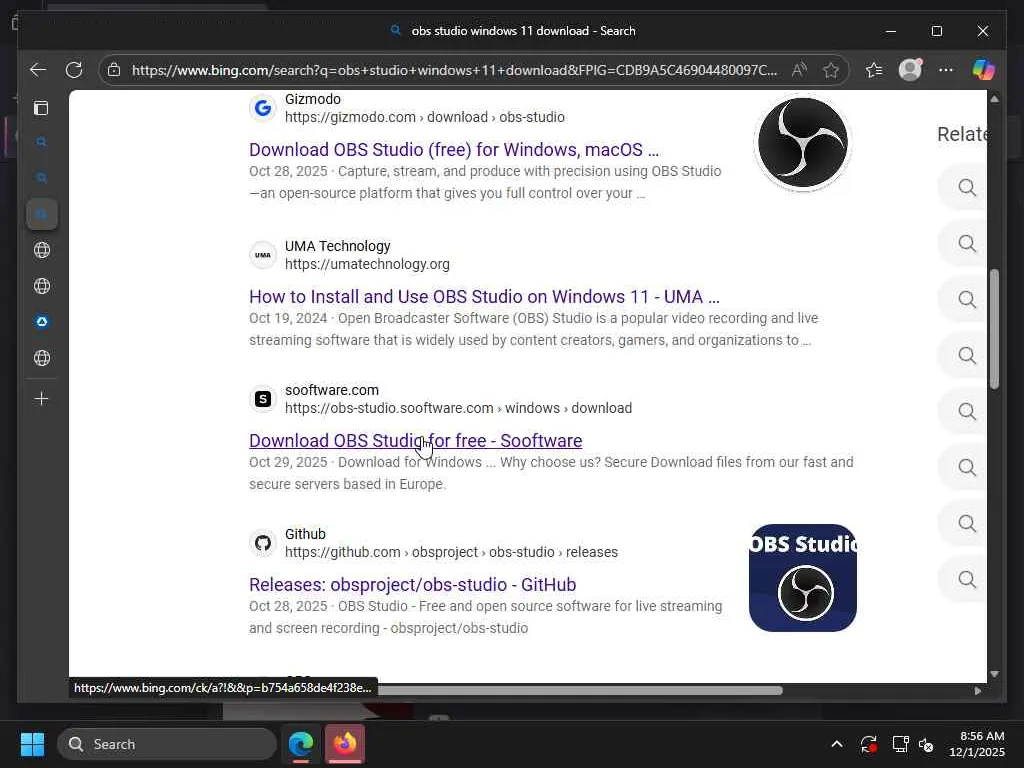Viewport: 1024px width, 768px height.
Task: Open the network status tray icon
Action: (x=900, y=744)
